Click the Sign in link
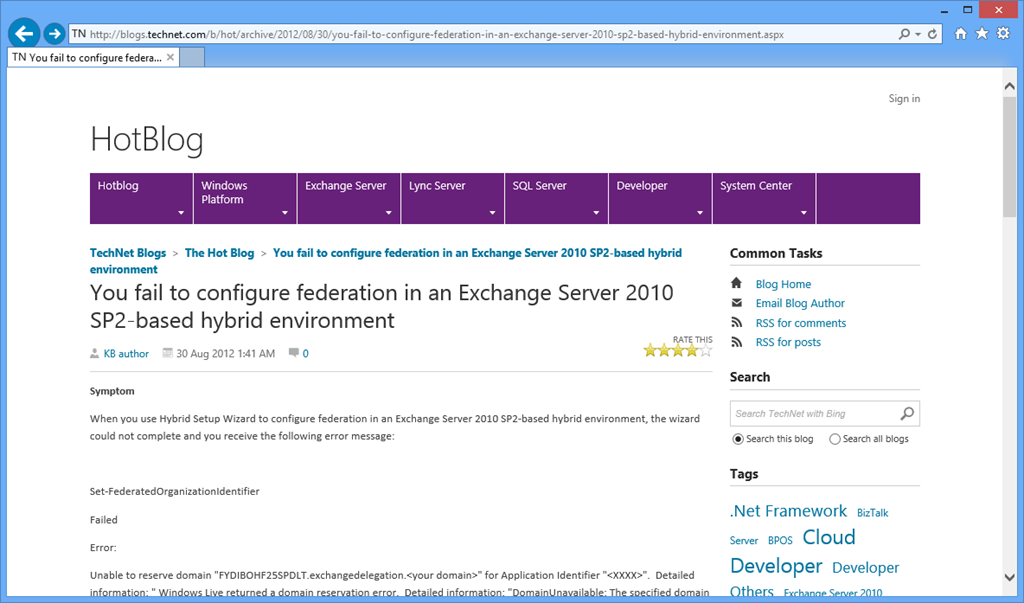Screen dimensions: 1024x603 904,99
